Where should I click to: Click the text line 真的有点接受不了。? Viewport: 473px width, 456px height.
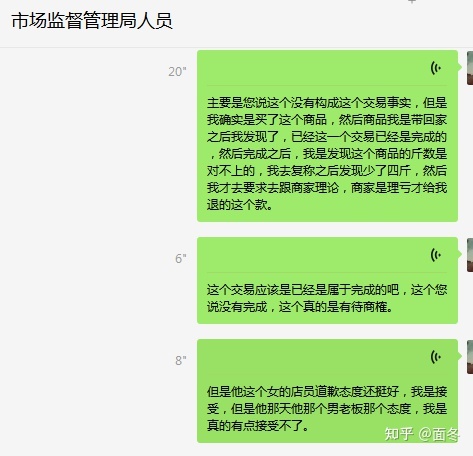[x=258, y=426]
